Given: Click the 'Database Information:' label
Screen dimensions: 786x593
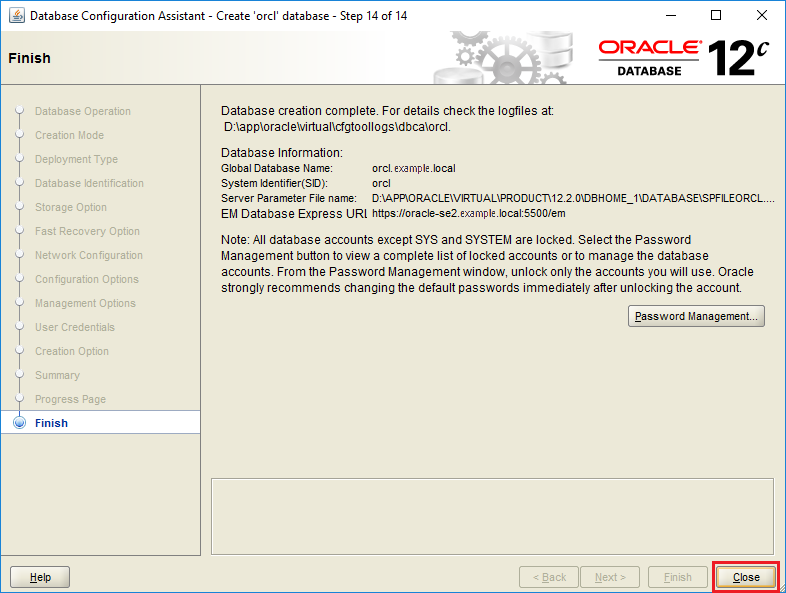Looking at the screenshot, I should tap(282, 152).
